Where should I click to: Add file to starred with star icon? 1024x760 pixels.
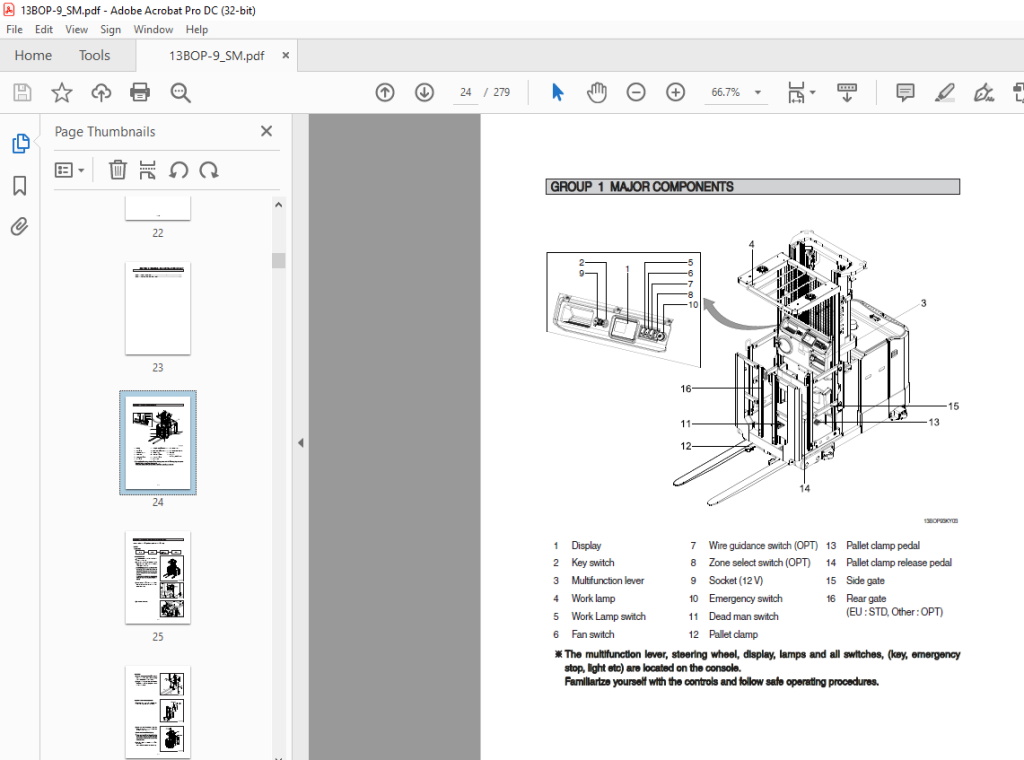(61, 93)
